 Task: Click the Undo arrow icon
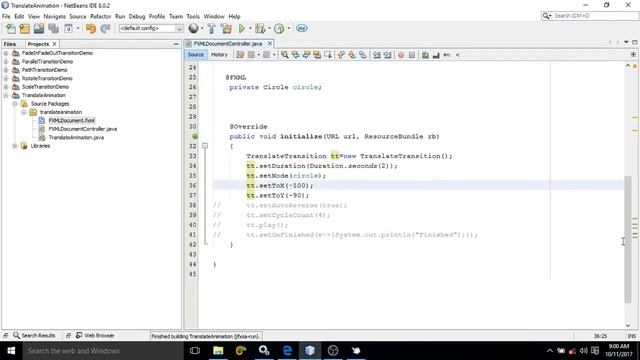click(x=91, y=29)
